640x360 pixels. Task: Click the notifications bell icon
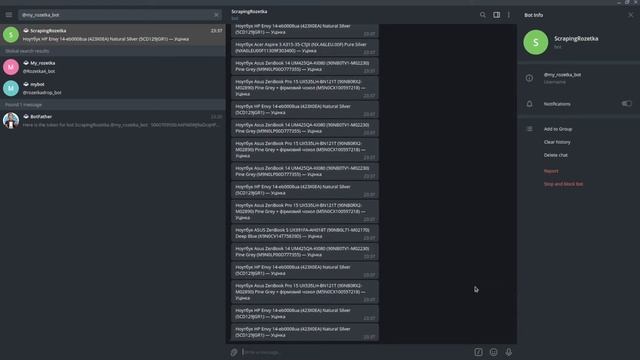pyautogui.click(x=529, y=104)
